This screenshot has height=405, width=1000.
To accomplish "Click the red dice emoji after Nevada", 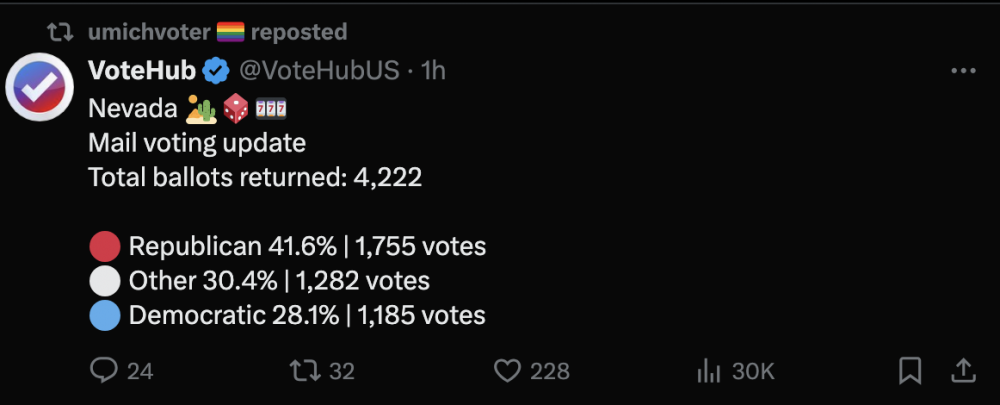I will point(237,107).
